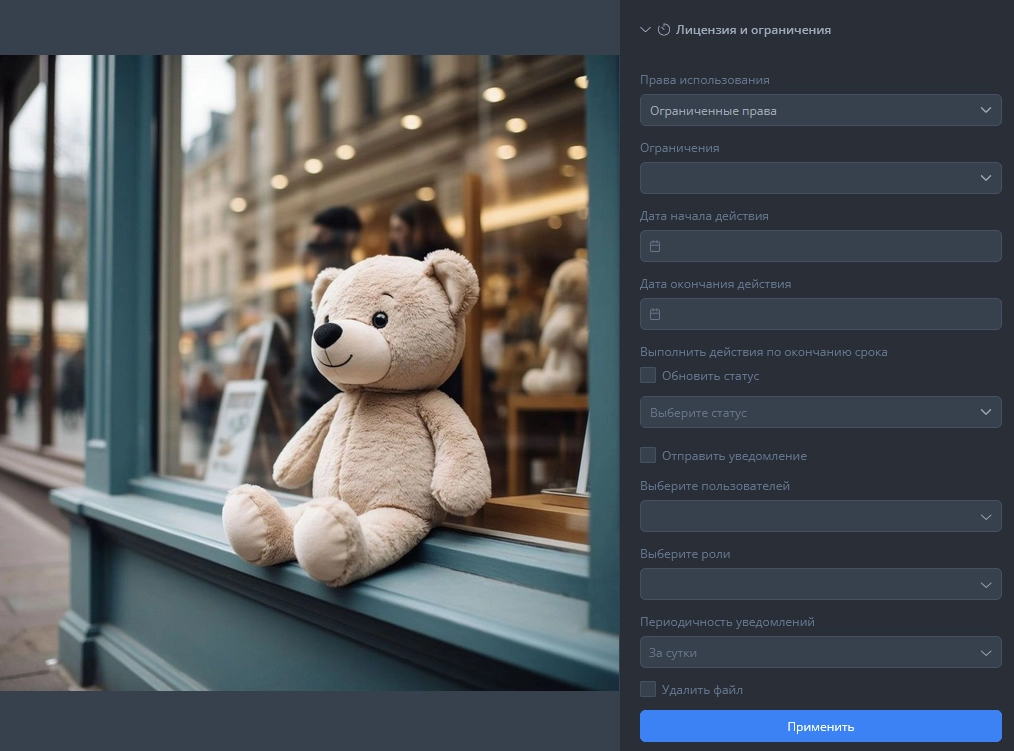Tick the Отправить уведомление checkbox
The image size is (1014, 751).
[648, 456]
